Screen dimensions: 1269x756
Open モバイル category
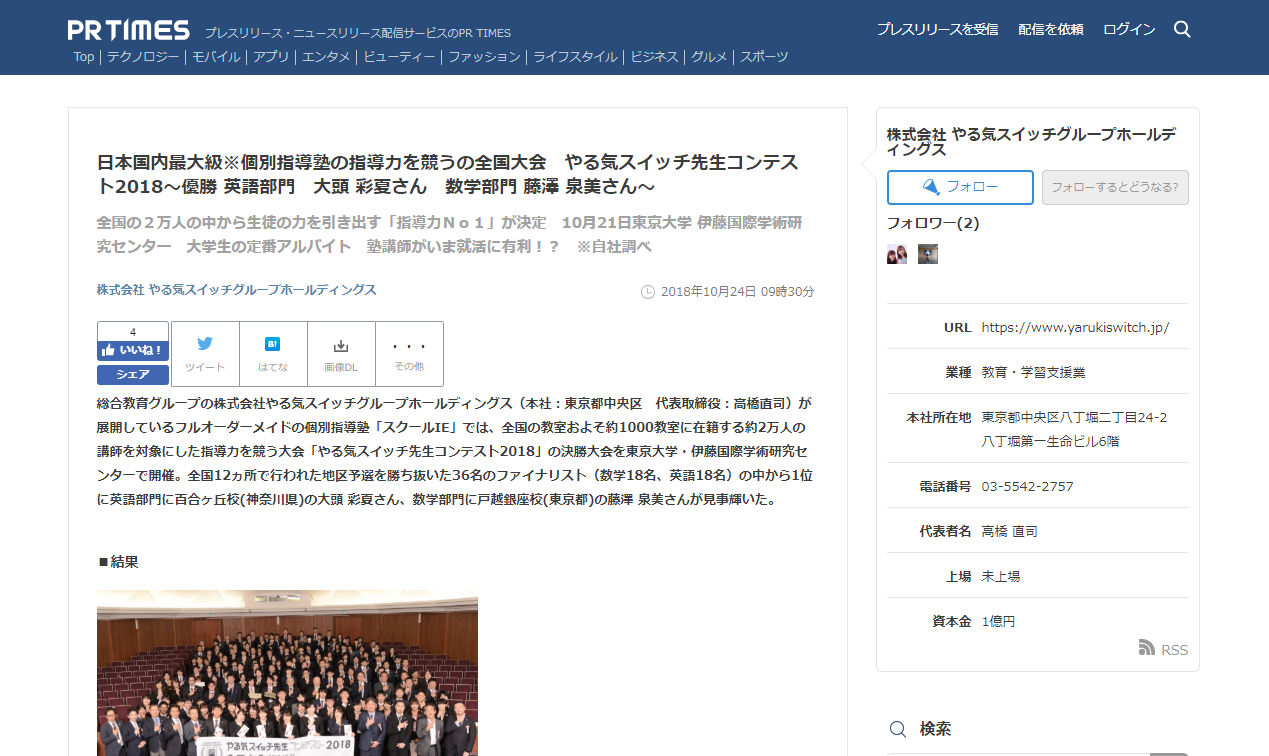coord(216,57)
